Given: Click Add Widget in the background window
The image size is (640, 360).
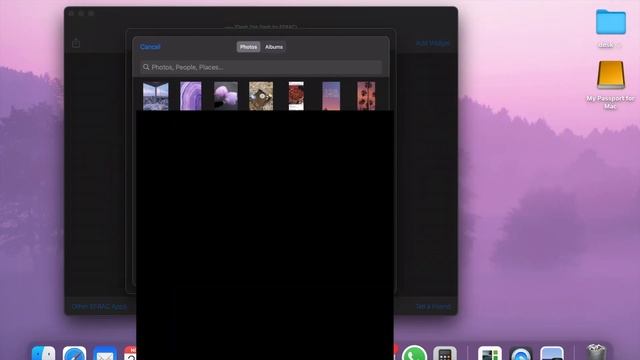Looking at the screenshot, I should (x=433, y=43).
